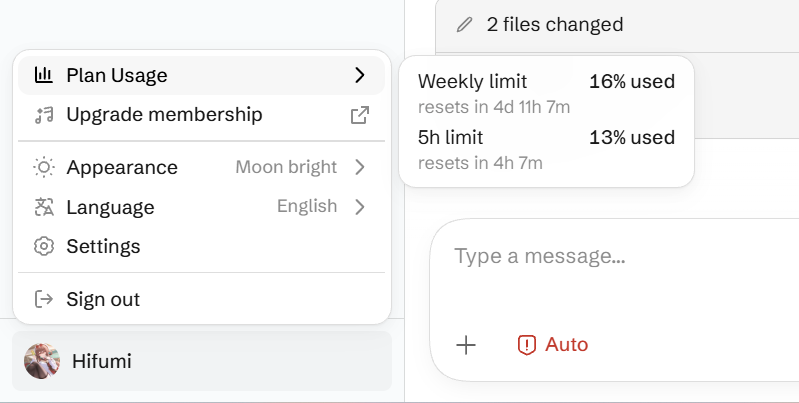Click the red shield alert icon
The width and height of the screenshot is (799, 403).
(x=526, y=345)
